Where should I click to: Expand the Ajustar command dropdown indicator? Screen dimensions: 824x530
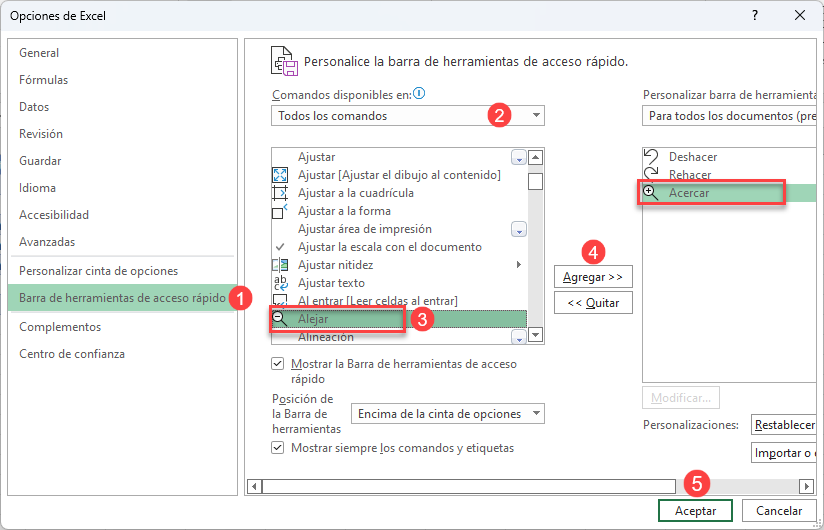(x=519, y=157)
